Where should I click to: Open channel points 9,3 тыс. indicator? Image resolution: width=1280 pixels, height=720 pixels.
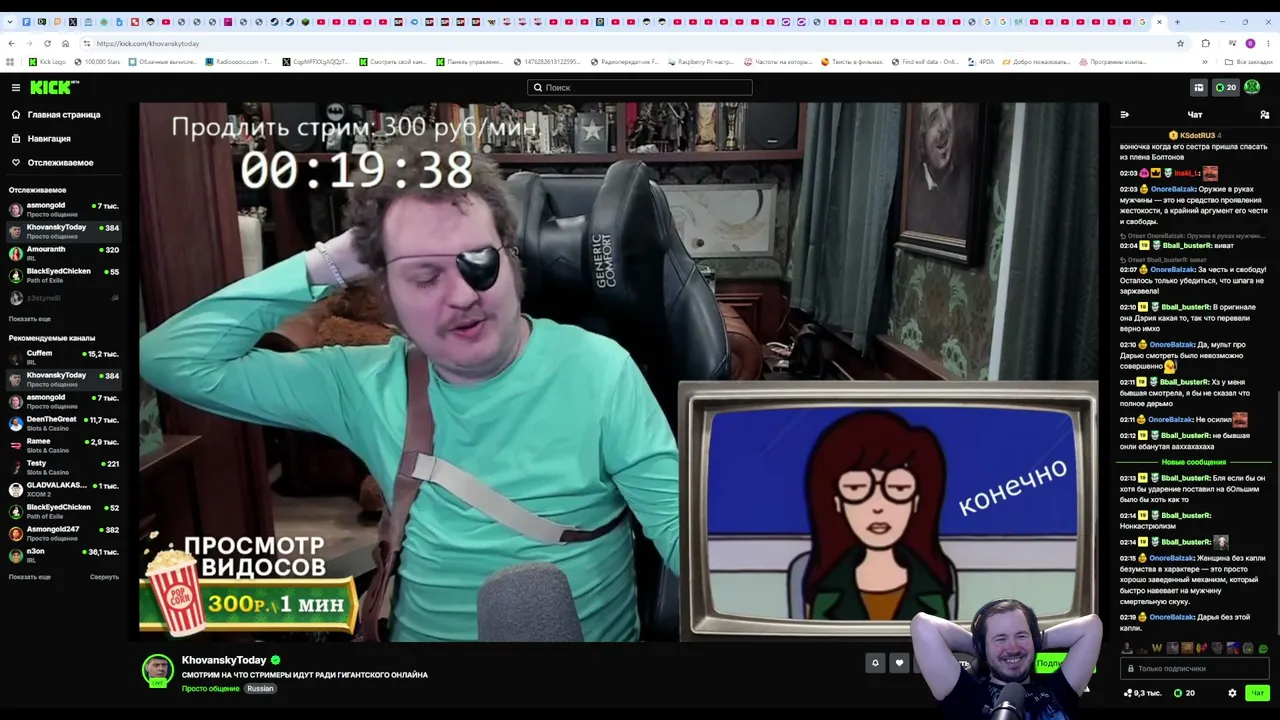[1142, 693]
